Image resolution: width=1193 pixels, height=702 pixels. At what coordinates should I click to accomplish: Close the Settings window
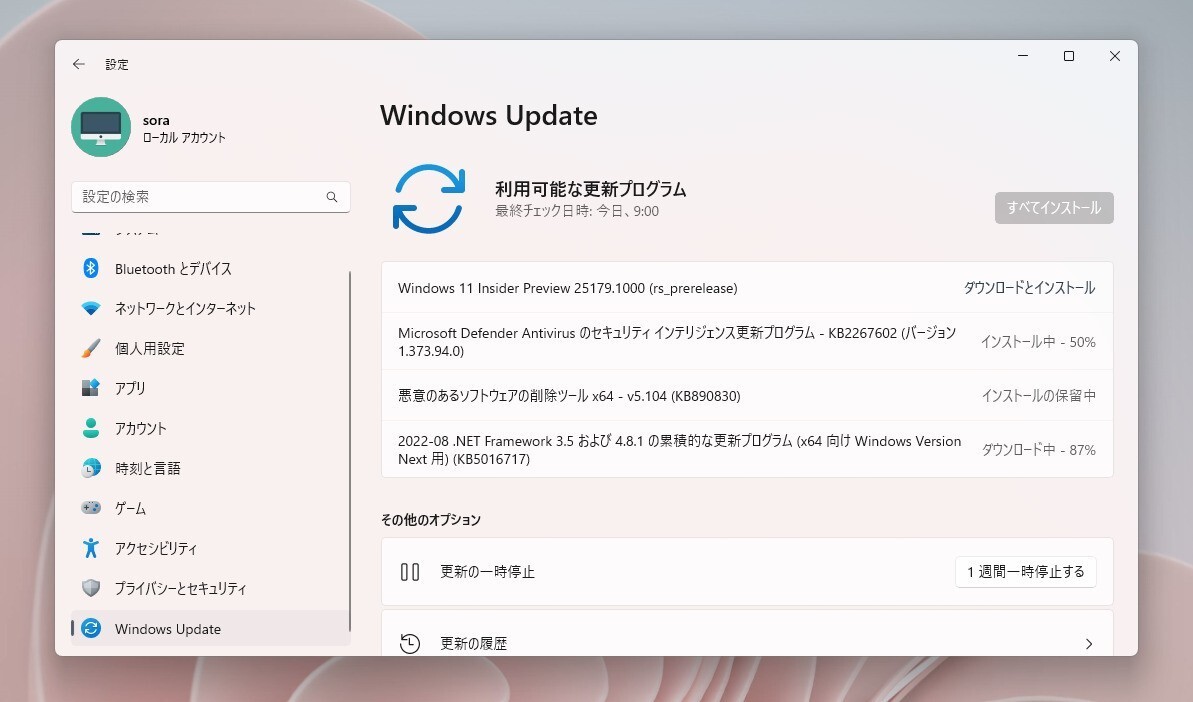(1115, 56)
